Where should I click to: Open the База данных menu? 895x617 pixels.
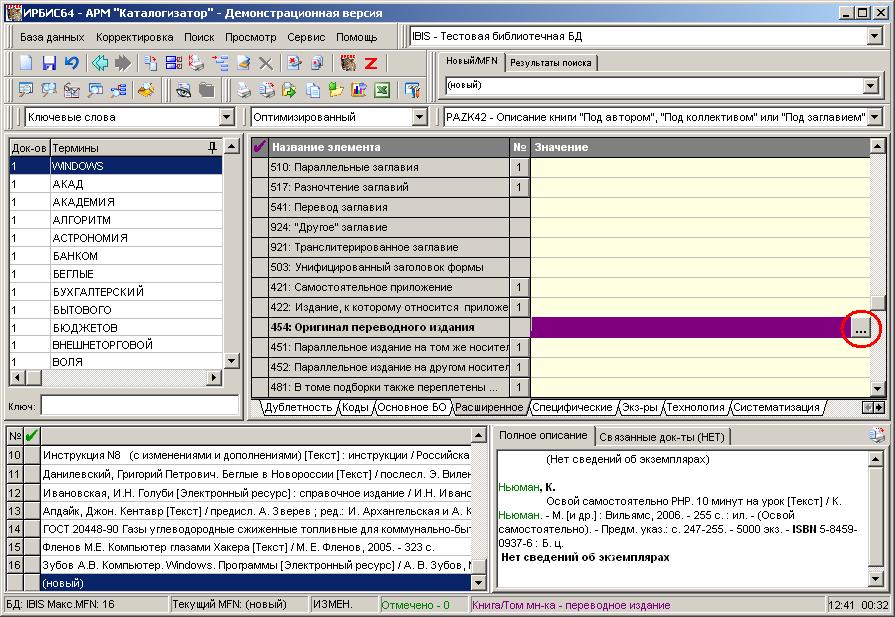coord(52,37)
